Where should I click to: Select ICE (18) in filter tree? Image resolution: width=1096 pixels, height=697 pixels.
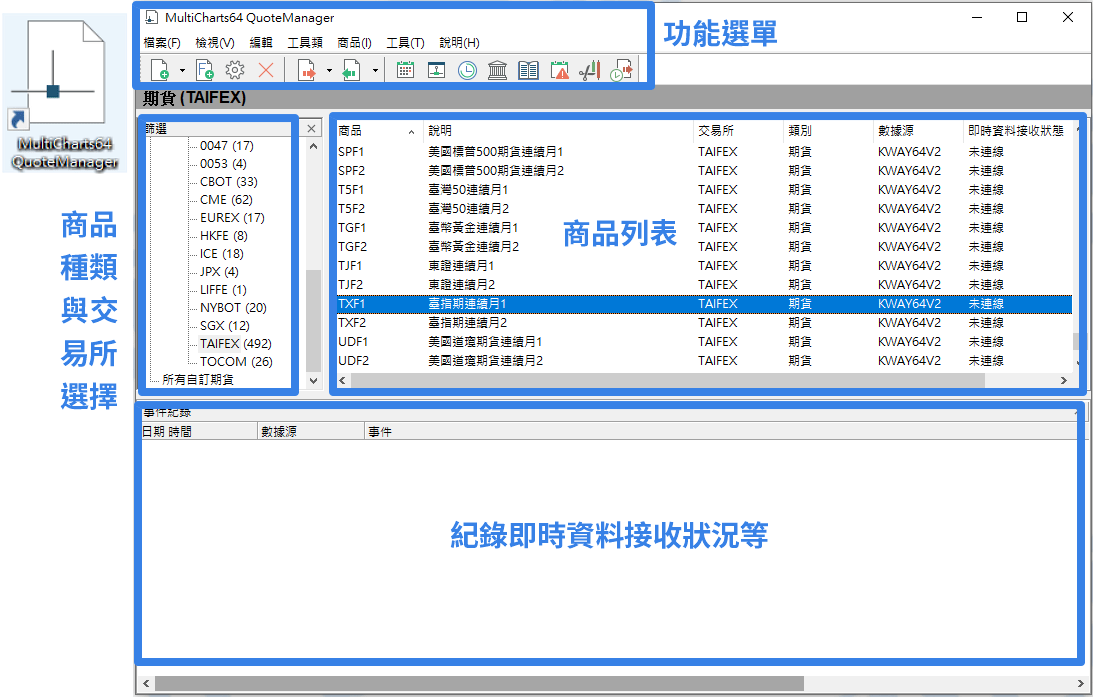tap(222, 254)
